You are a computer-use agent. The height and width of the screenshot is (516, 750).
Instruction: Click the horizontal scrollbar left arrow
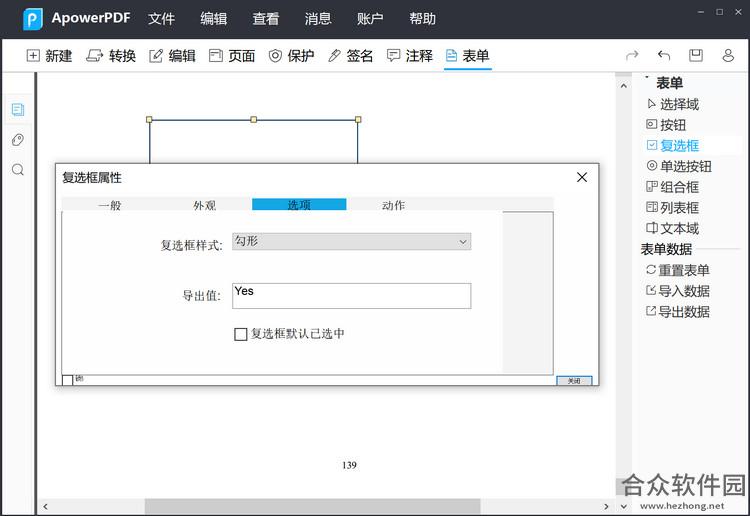click(x=45, y=506)
